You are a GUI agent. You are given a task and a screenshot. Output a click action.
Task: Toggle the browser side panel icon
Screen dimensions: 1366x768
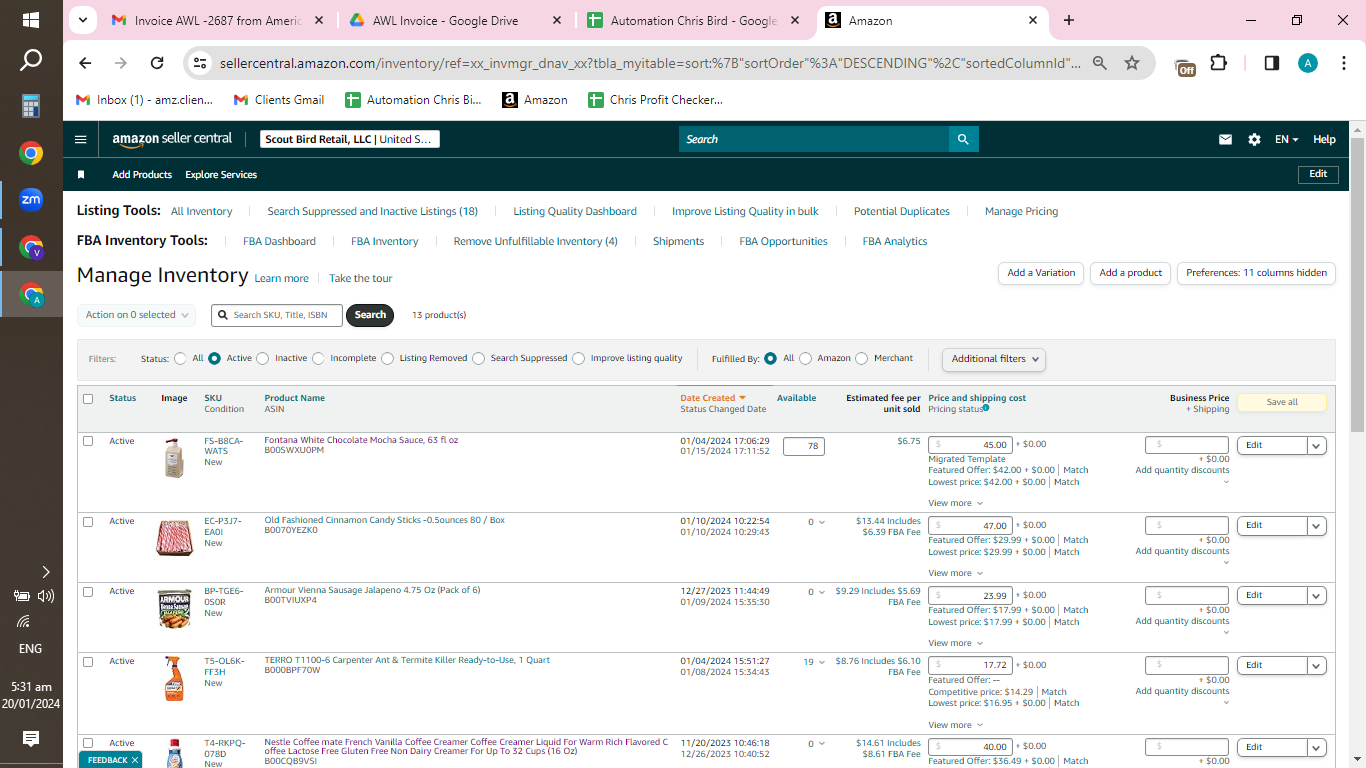pyautogui.click(x=1272, y=63)
